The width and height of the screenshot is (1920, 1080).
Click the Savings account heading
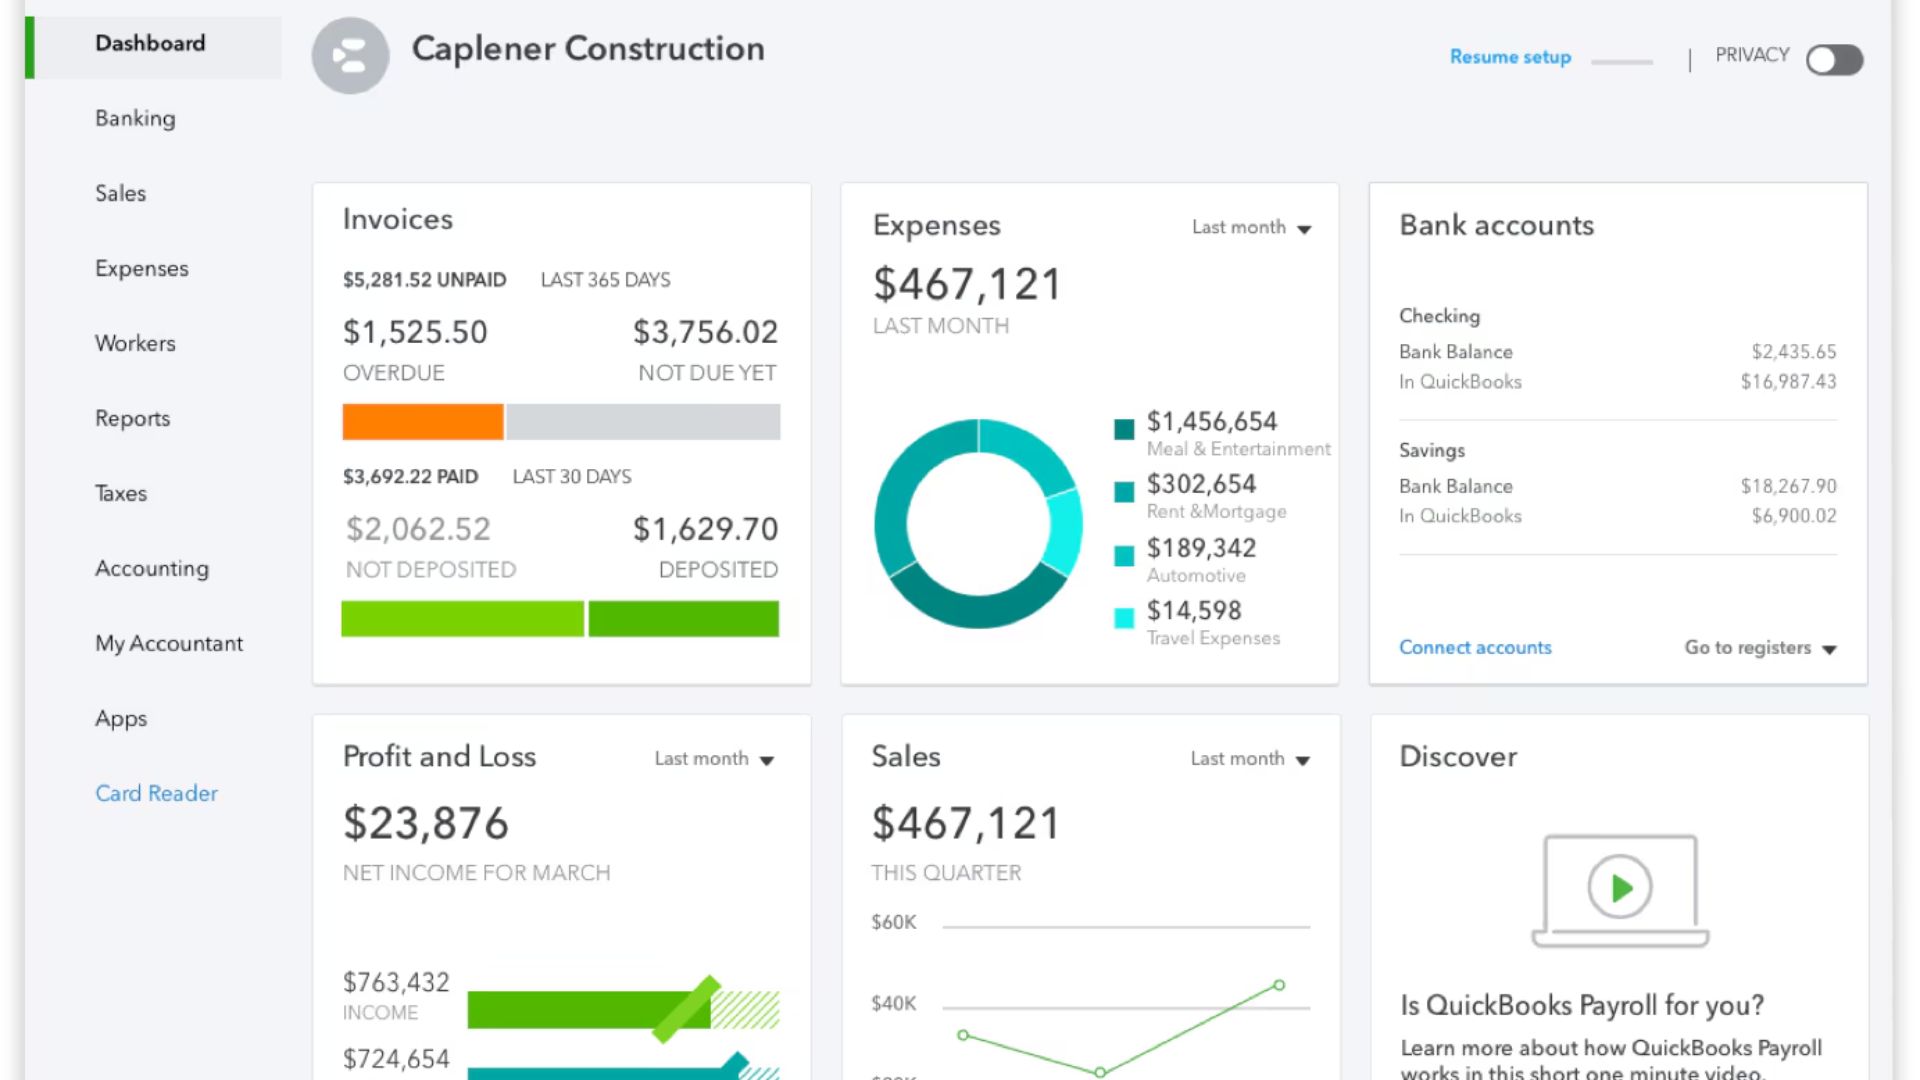point(1432,451)
